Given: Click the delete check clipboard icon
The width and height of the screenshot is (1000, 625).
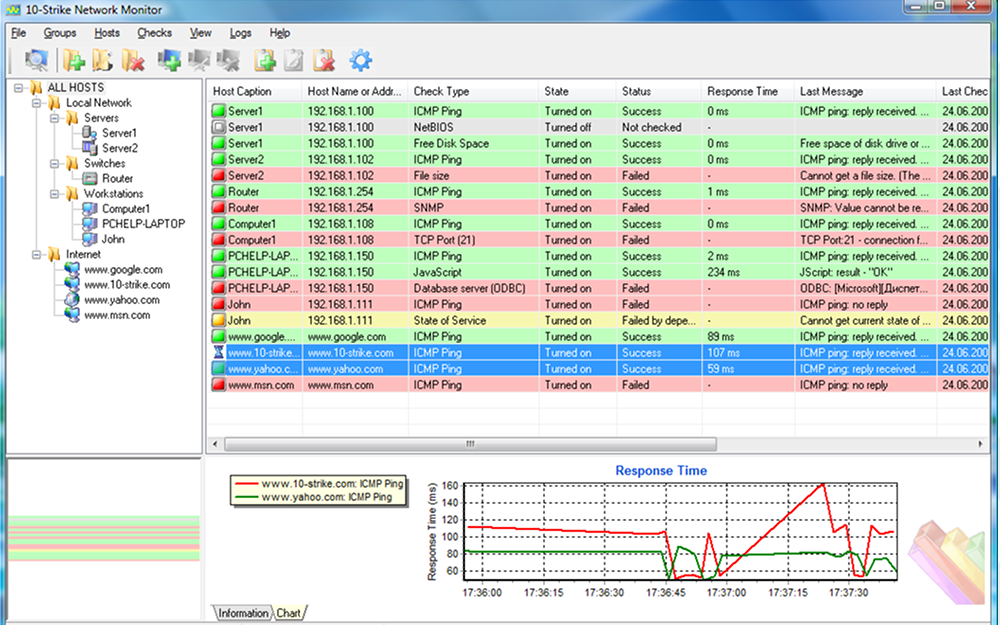Looking at the screenshot, I should point(323,61).
